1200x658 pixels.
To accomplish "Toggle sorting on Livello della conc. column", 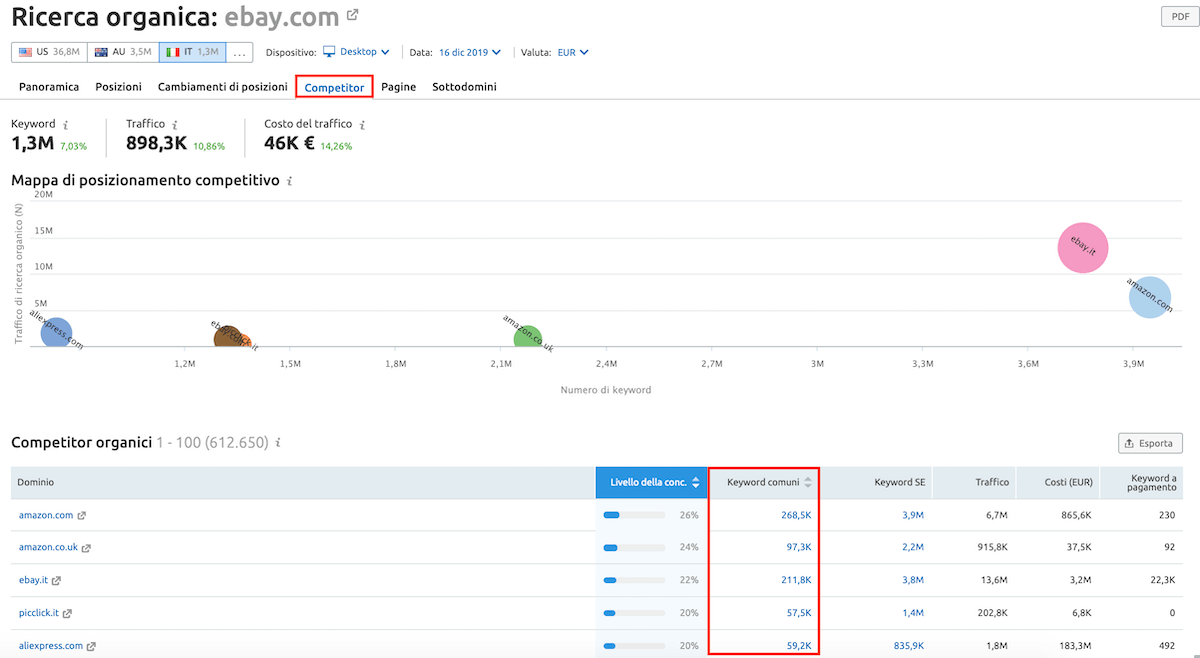I will (x=695, y=482).
